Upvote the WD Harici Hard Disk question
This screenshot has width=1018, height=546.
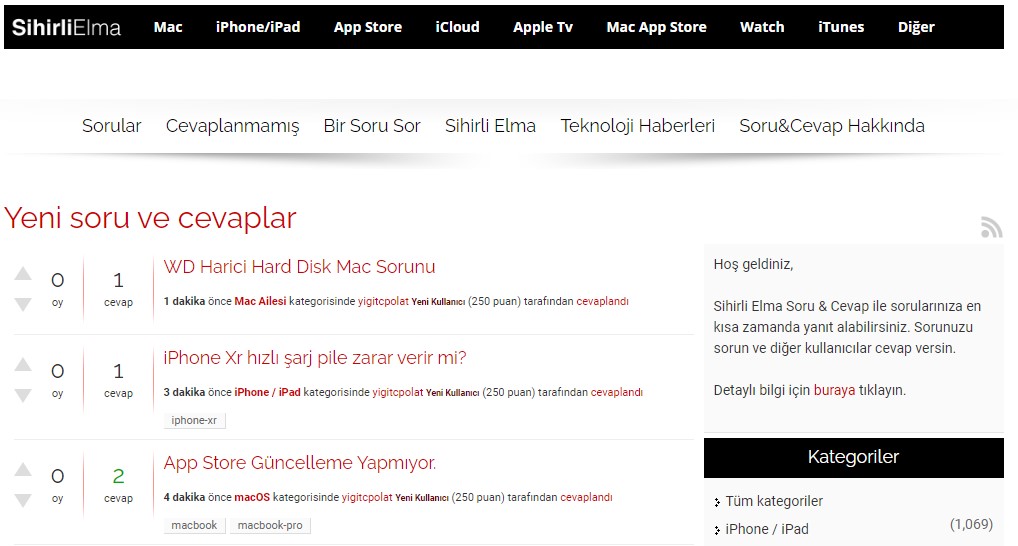[23, 274]
